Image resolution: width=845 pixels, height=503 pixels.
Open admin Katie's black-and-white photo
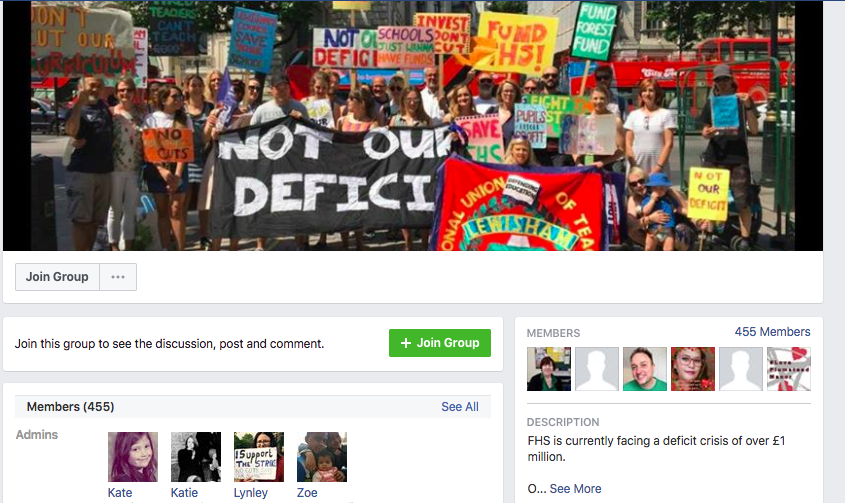tap(196, 457)
